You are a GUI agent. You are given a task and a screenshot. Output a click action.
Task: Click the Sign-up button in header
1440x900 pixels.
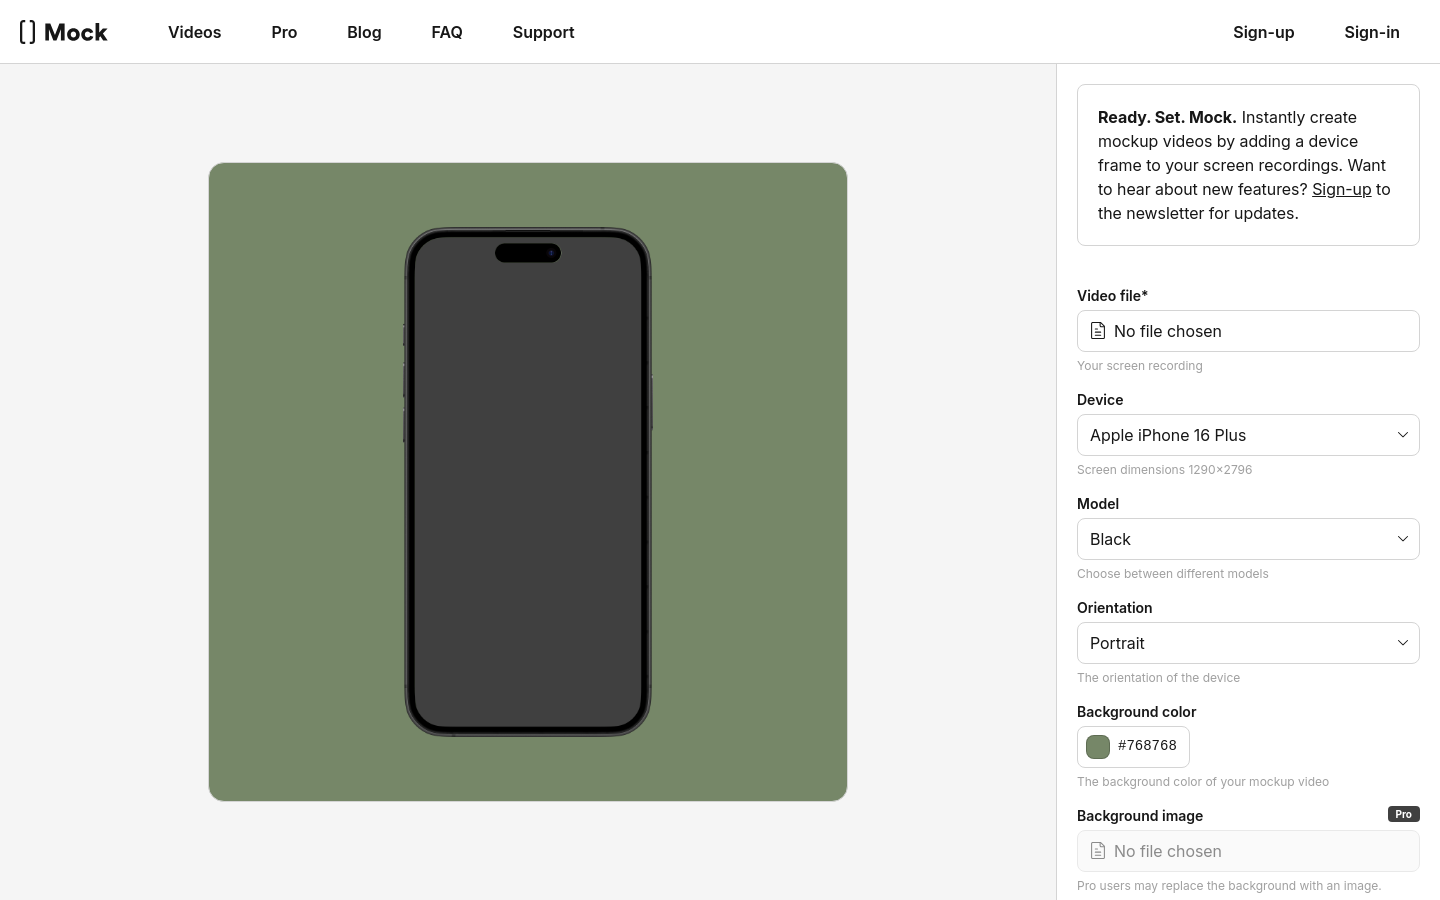tap(1263, 32)
